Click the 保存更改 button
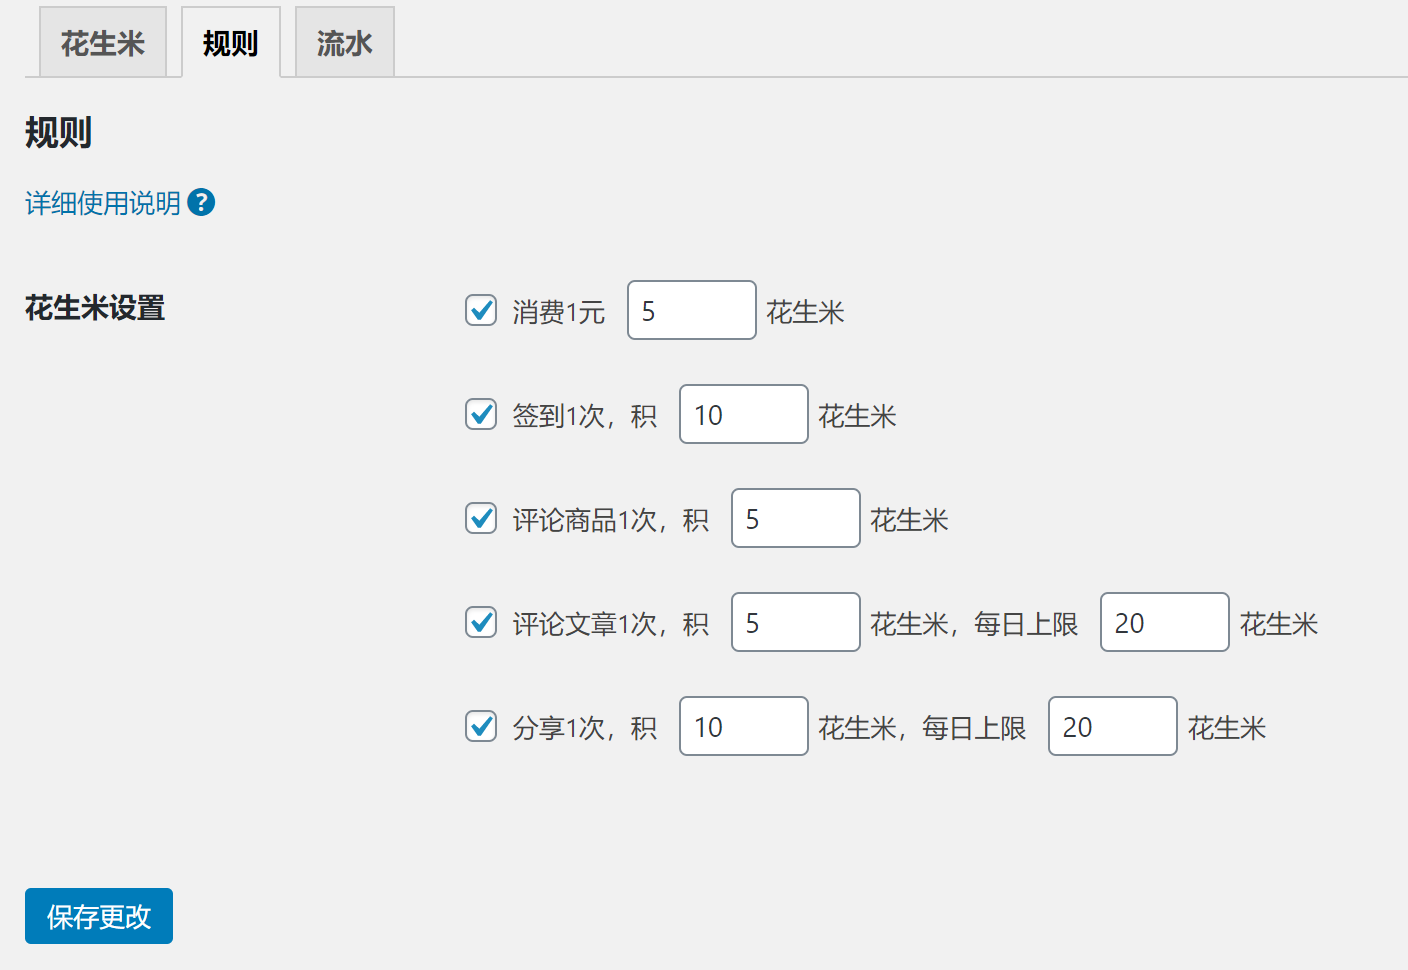This screenshot has width=1408, height=970. click(x=99, y=916)
